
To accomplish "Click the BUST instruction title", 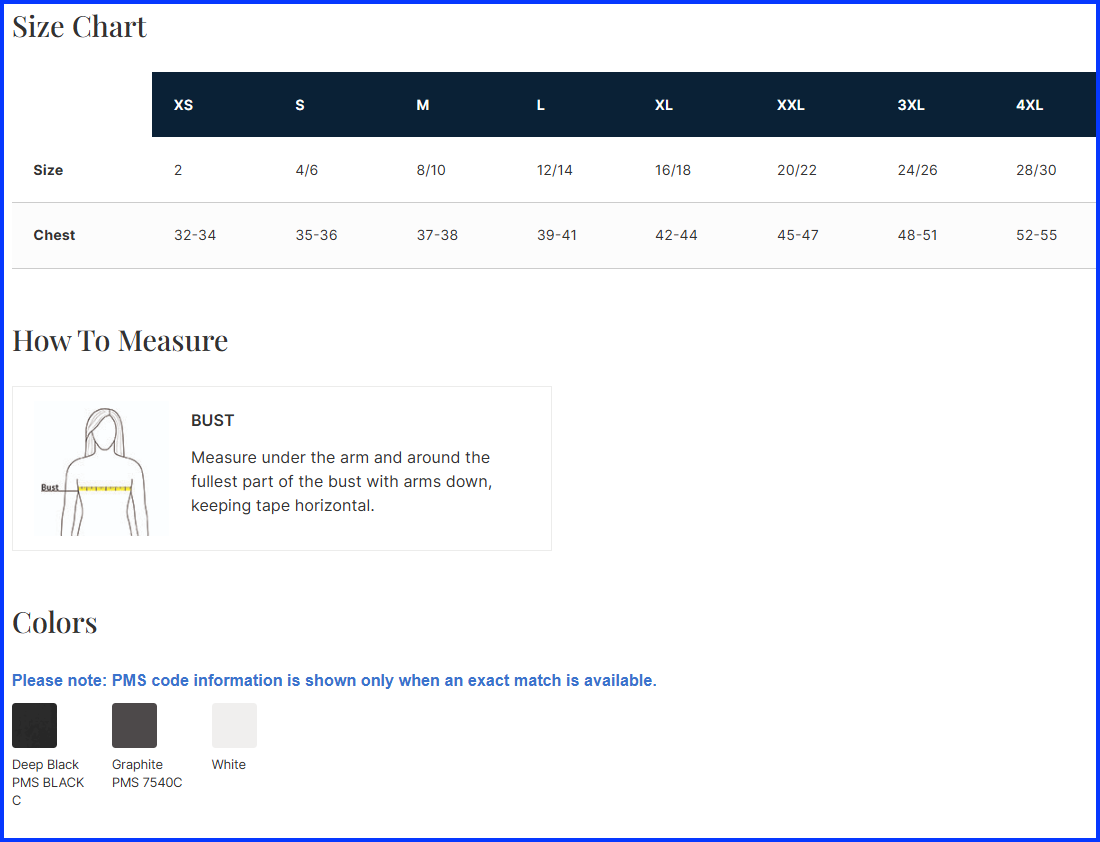I will pos(212,421).
